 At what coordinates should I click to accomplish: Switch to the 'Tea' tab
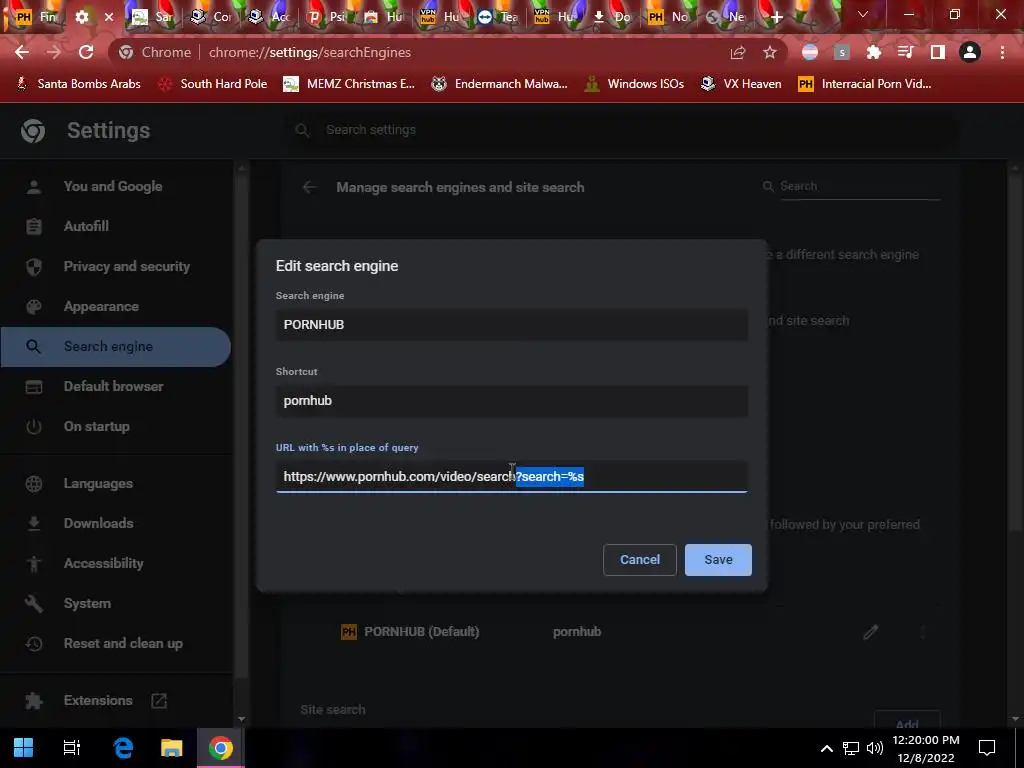(x=498, y=17)
